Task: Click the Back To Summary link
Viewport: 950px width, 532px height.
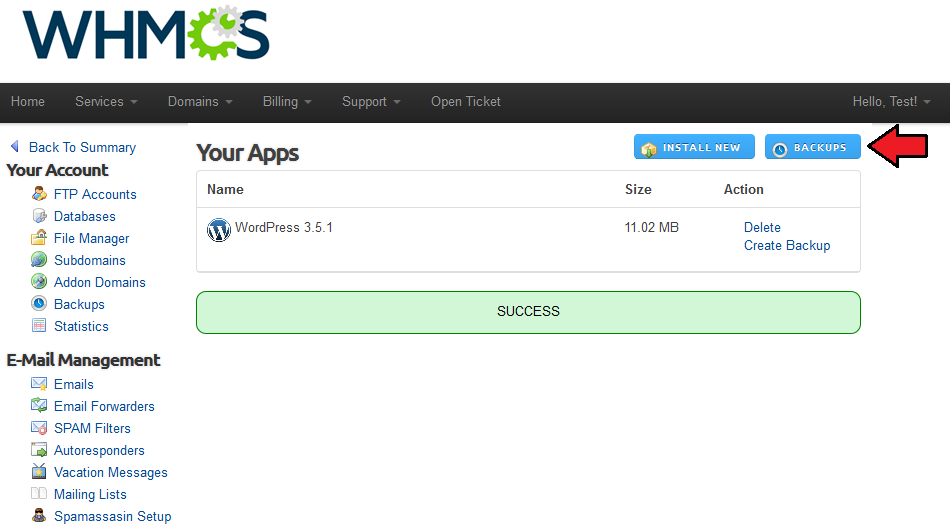Action: [82, 147]
